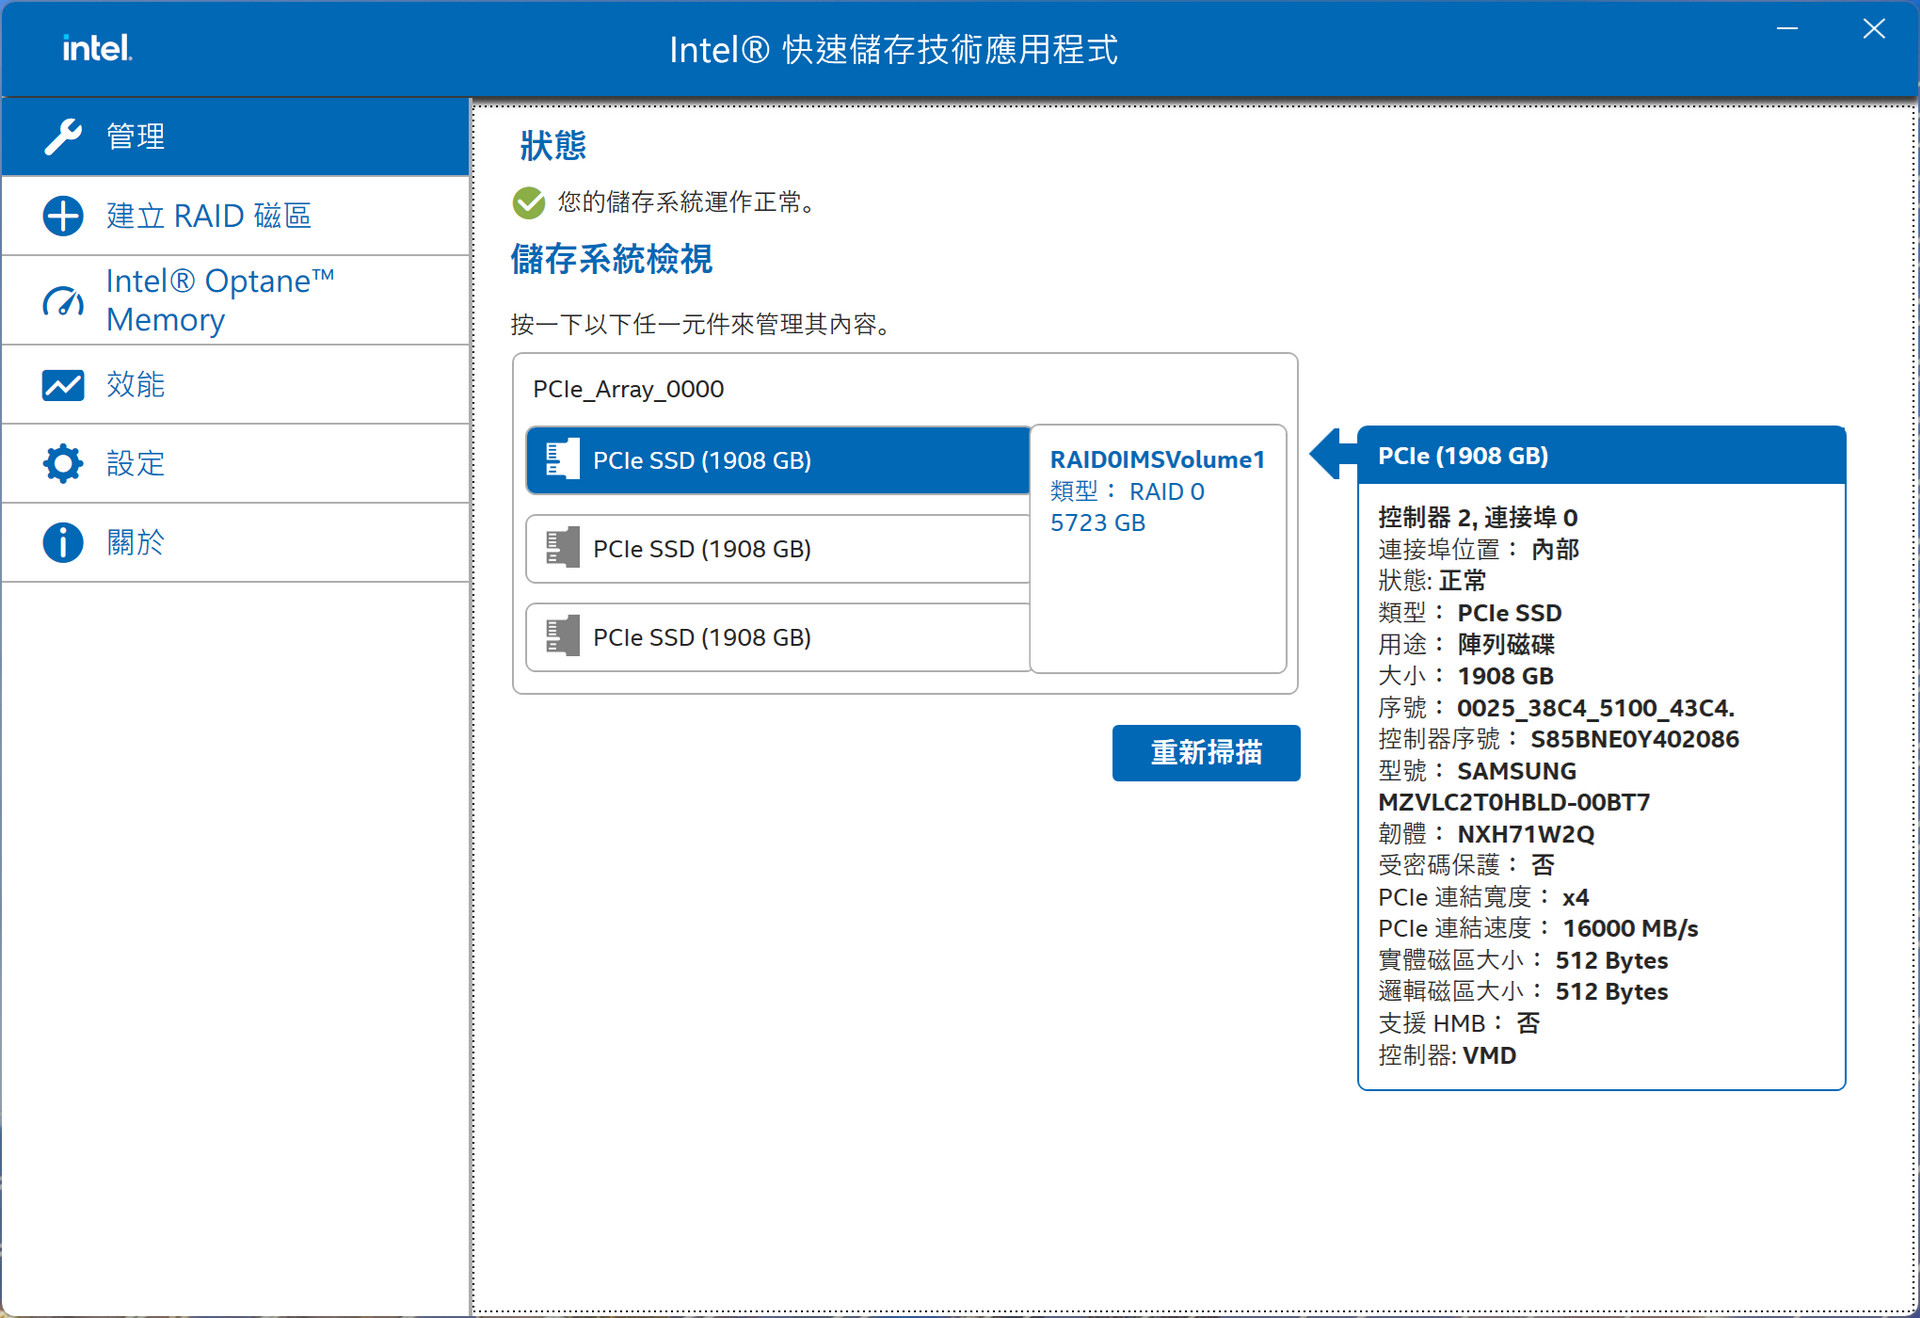Click controller serial S85BNE0Y402086
Viewport: 1920px width, 1318px height.
1634,739
